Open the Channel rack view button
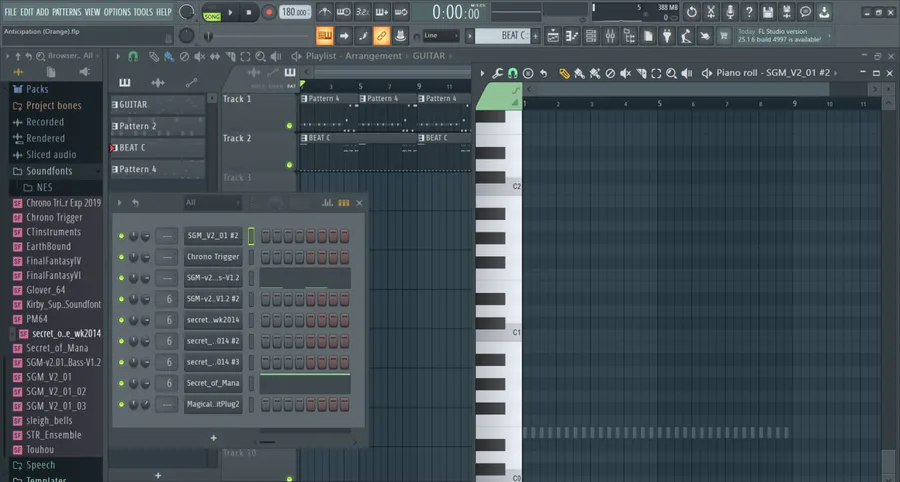The height and width of the screenshot is (482, 900). pyautogui.click(x=591, y=36)
